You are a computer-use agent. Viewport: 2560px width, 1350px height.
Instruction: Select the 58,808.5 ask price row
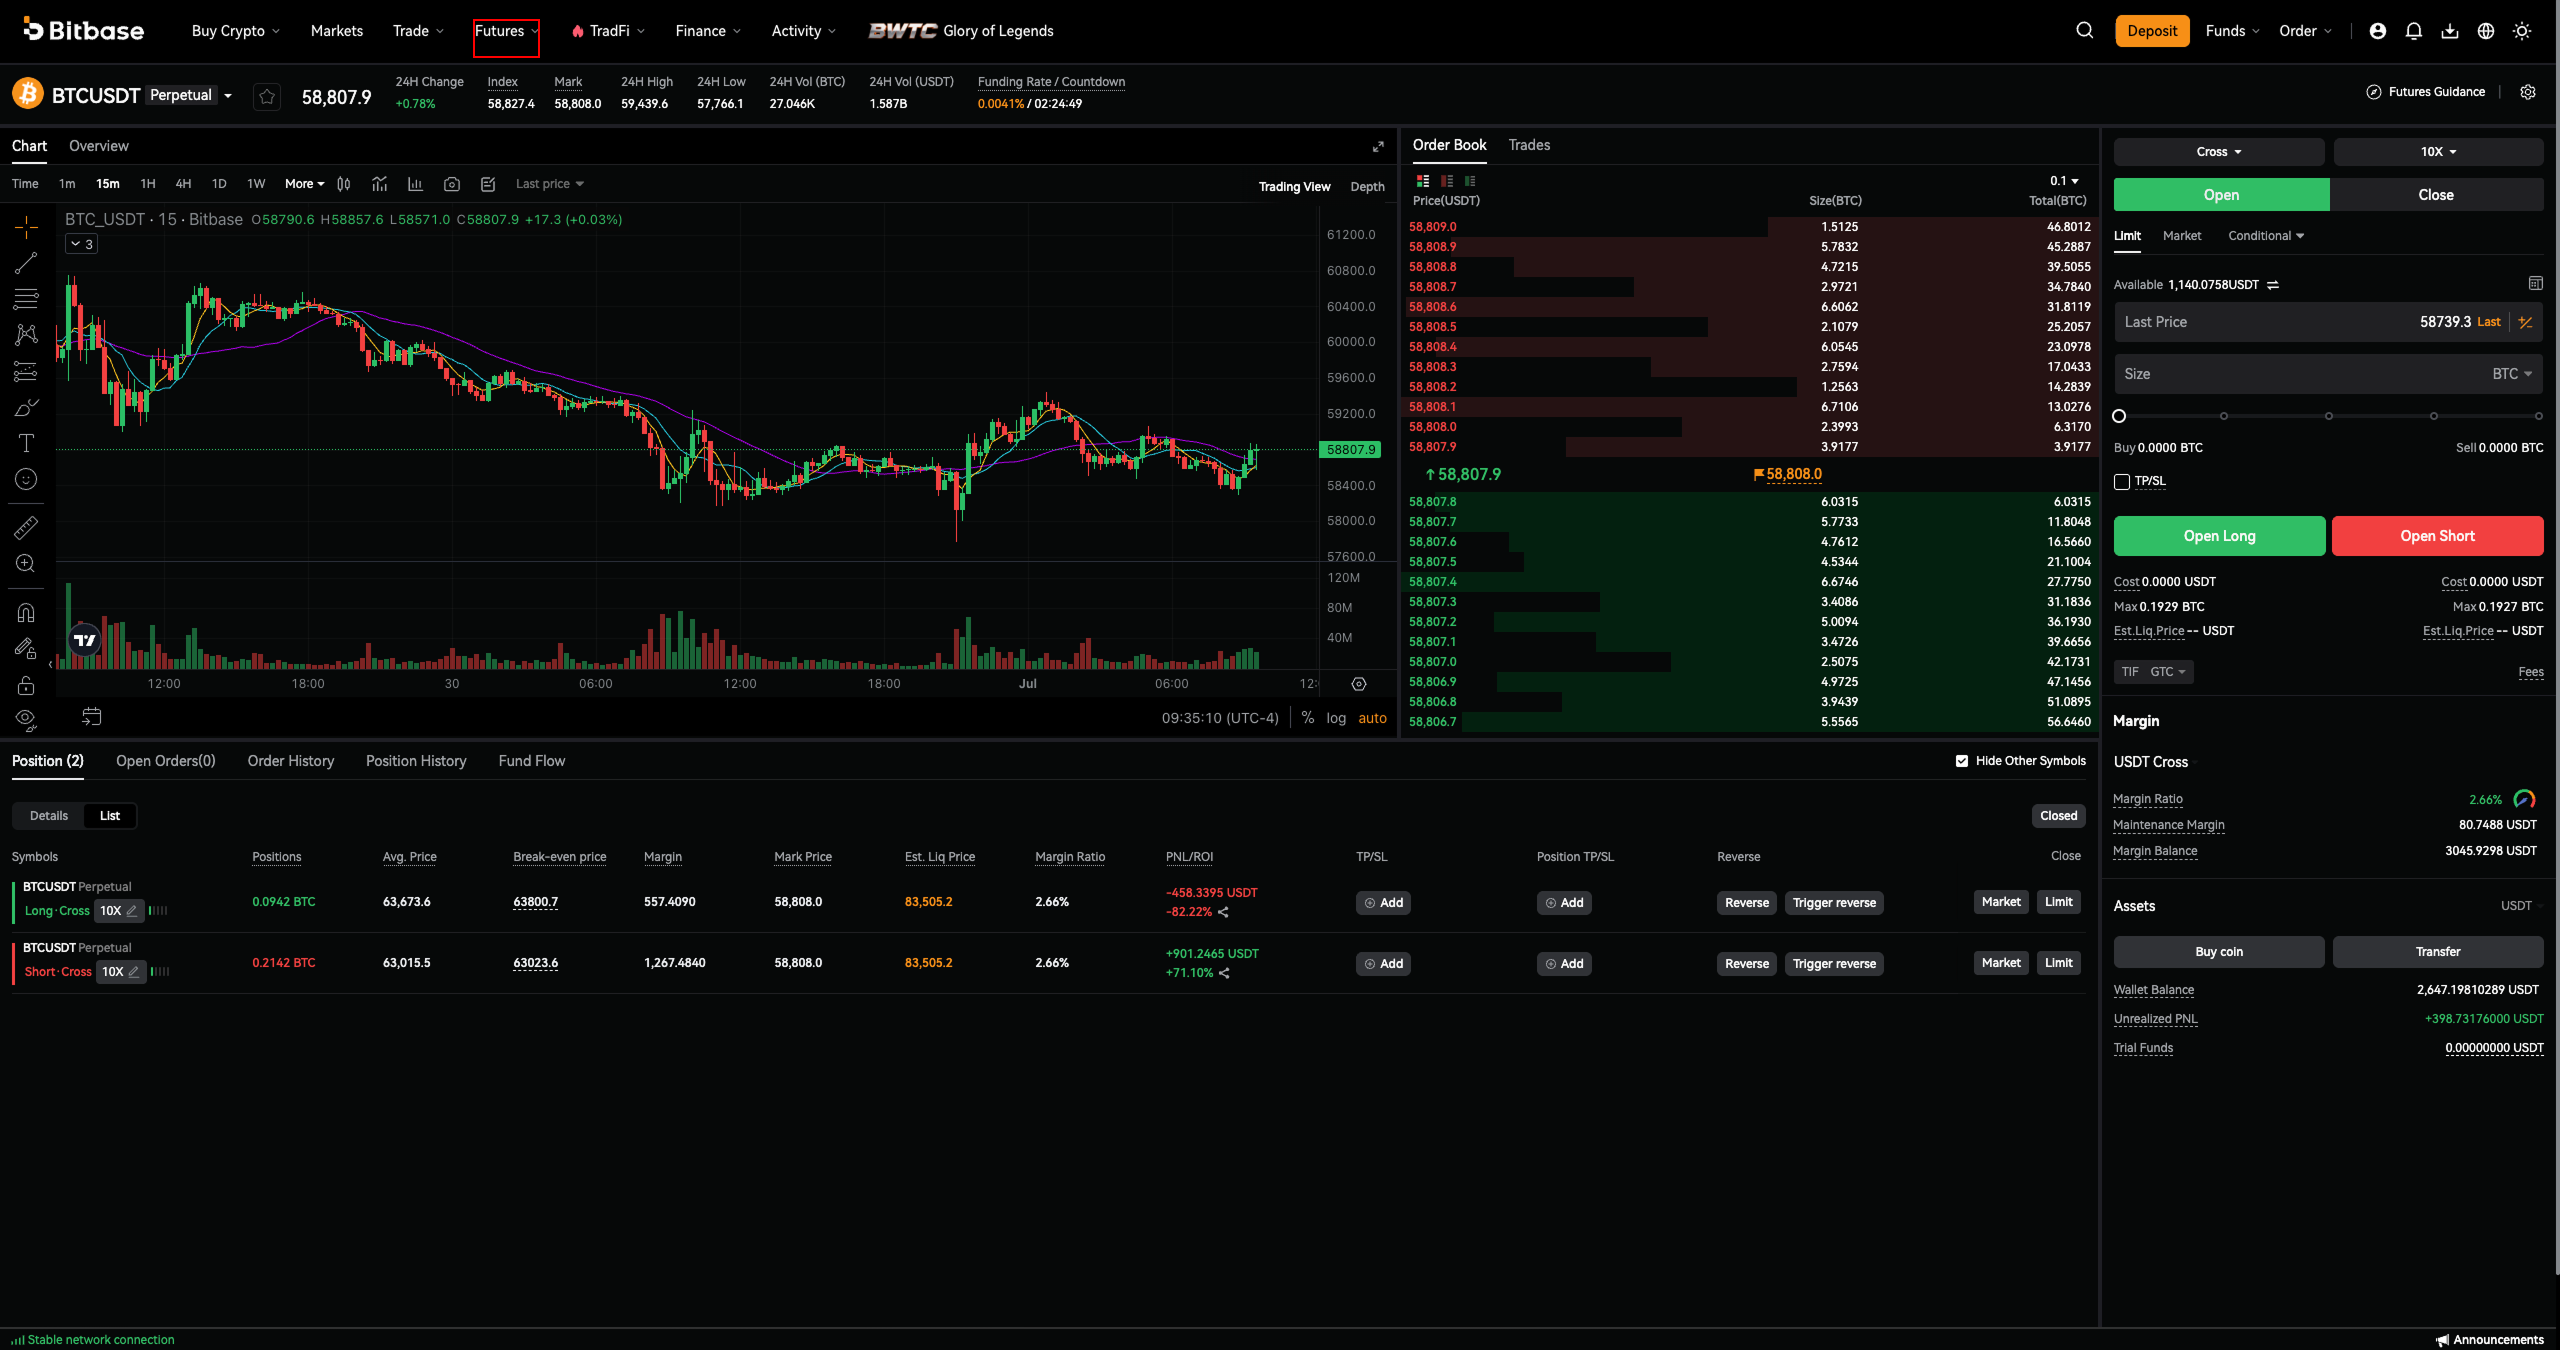(1749, 327)
